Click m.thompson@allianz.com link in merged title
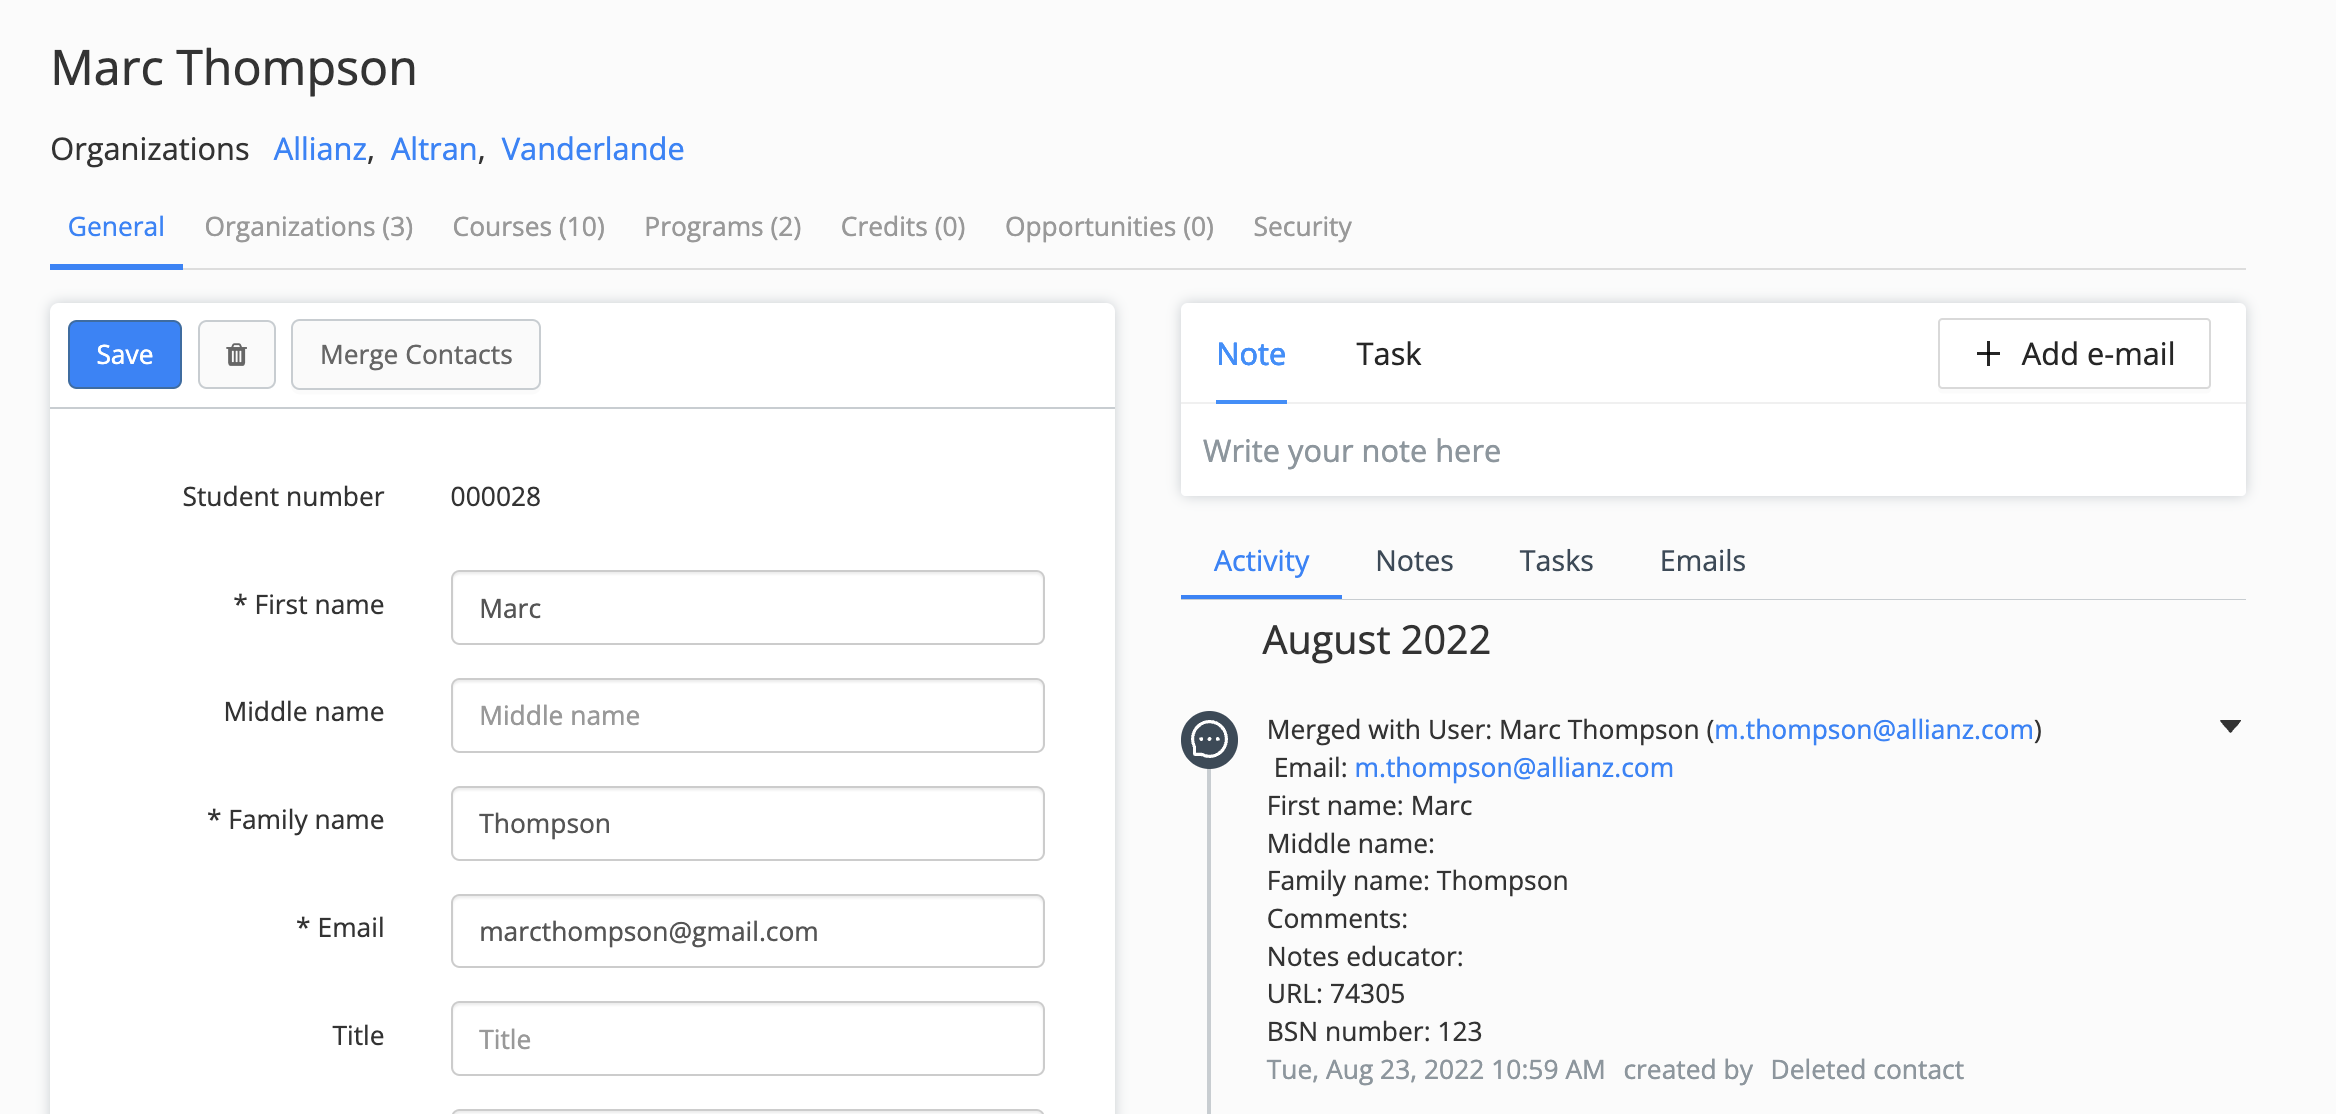2336x1114 pixels. (1874, 730)
